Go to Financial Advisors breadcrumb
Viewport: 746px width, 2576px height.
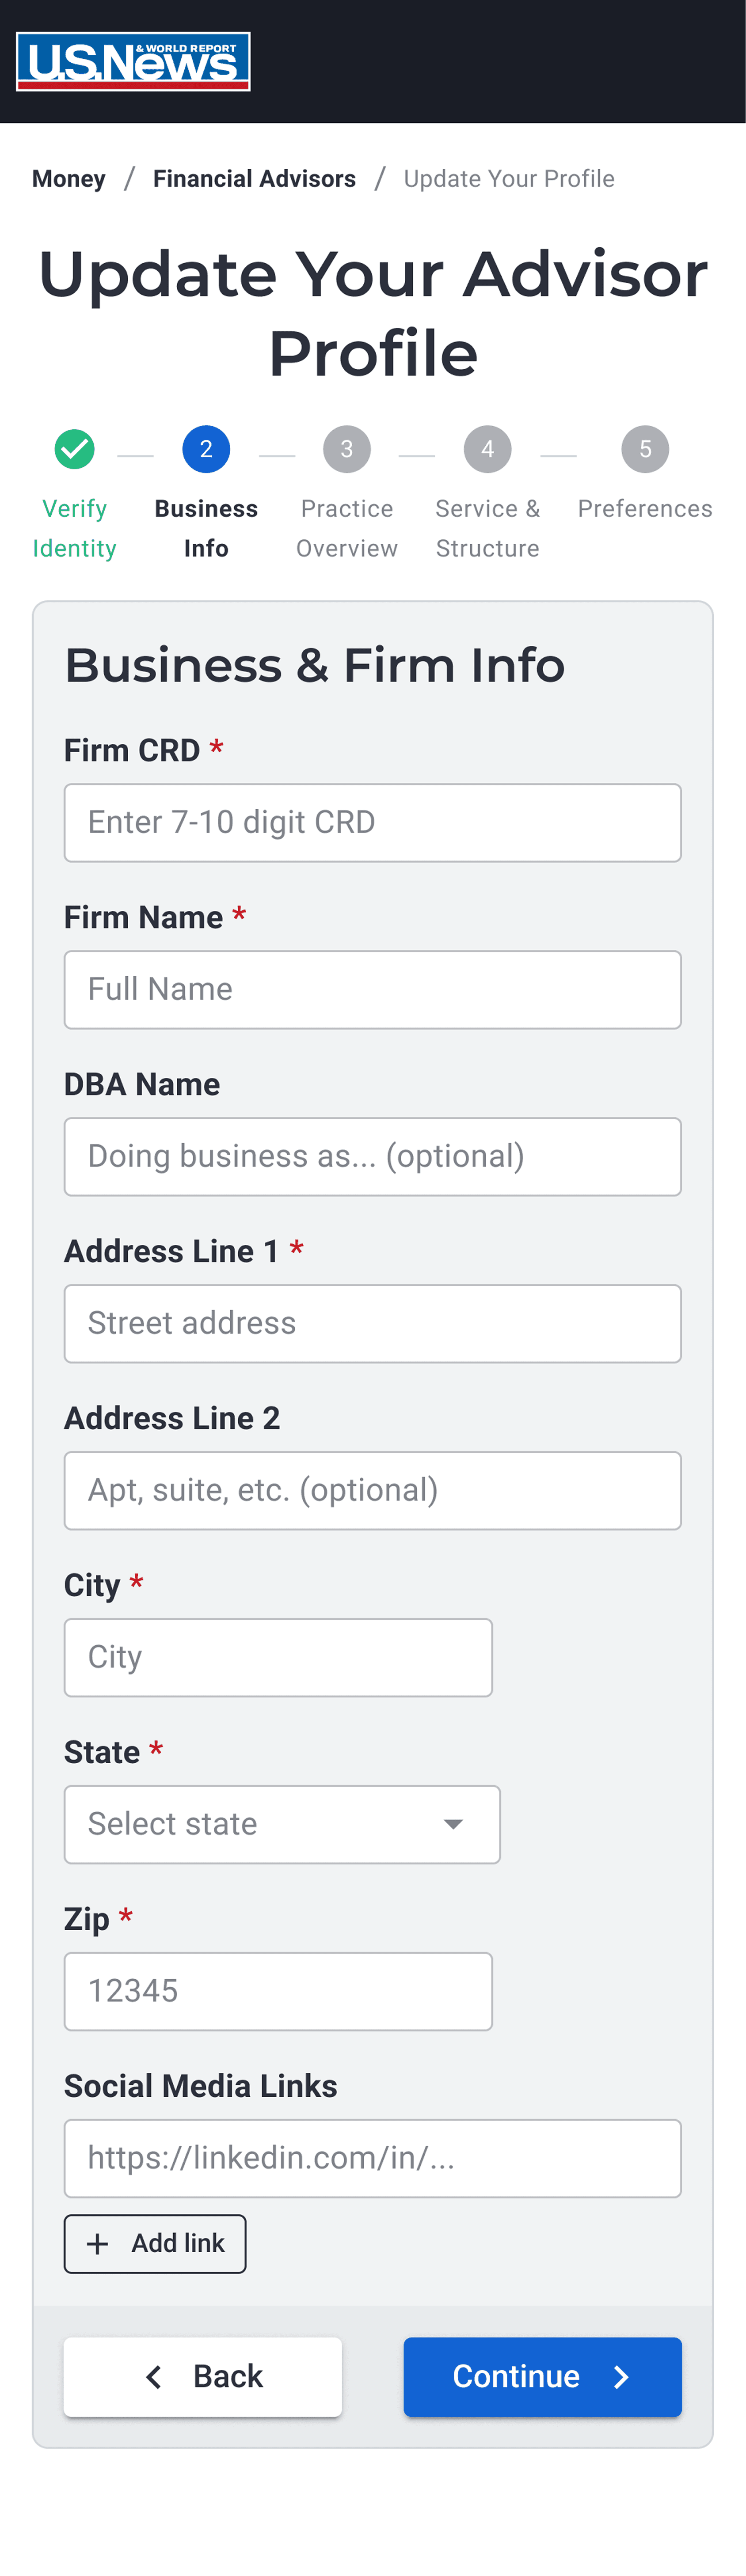coord(254,179)
